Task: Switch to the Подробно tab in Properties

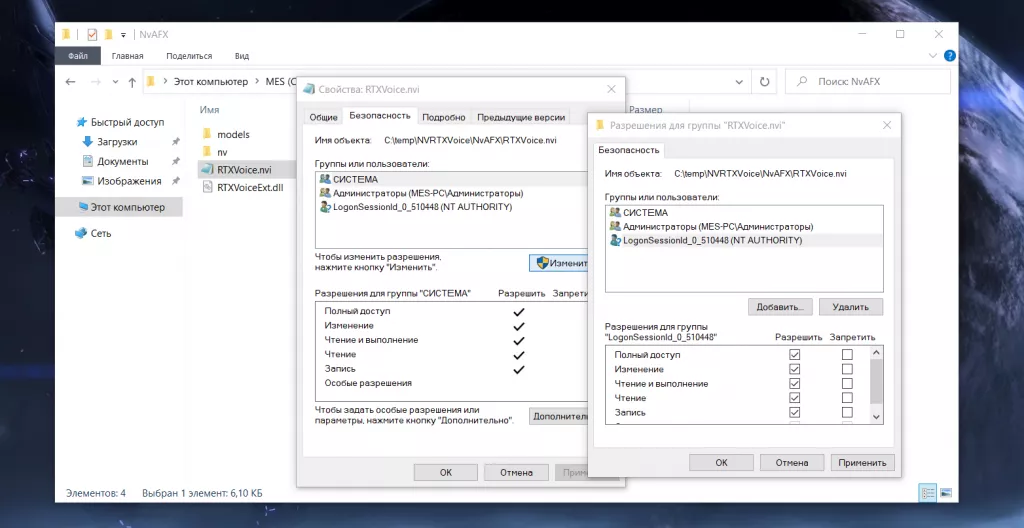Action: pos(444,117)
